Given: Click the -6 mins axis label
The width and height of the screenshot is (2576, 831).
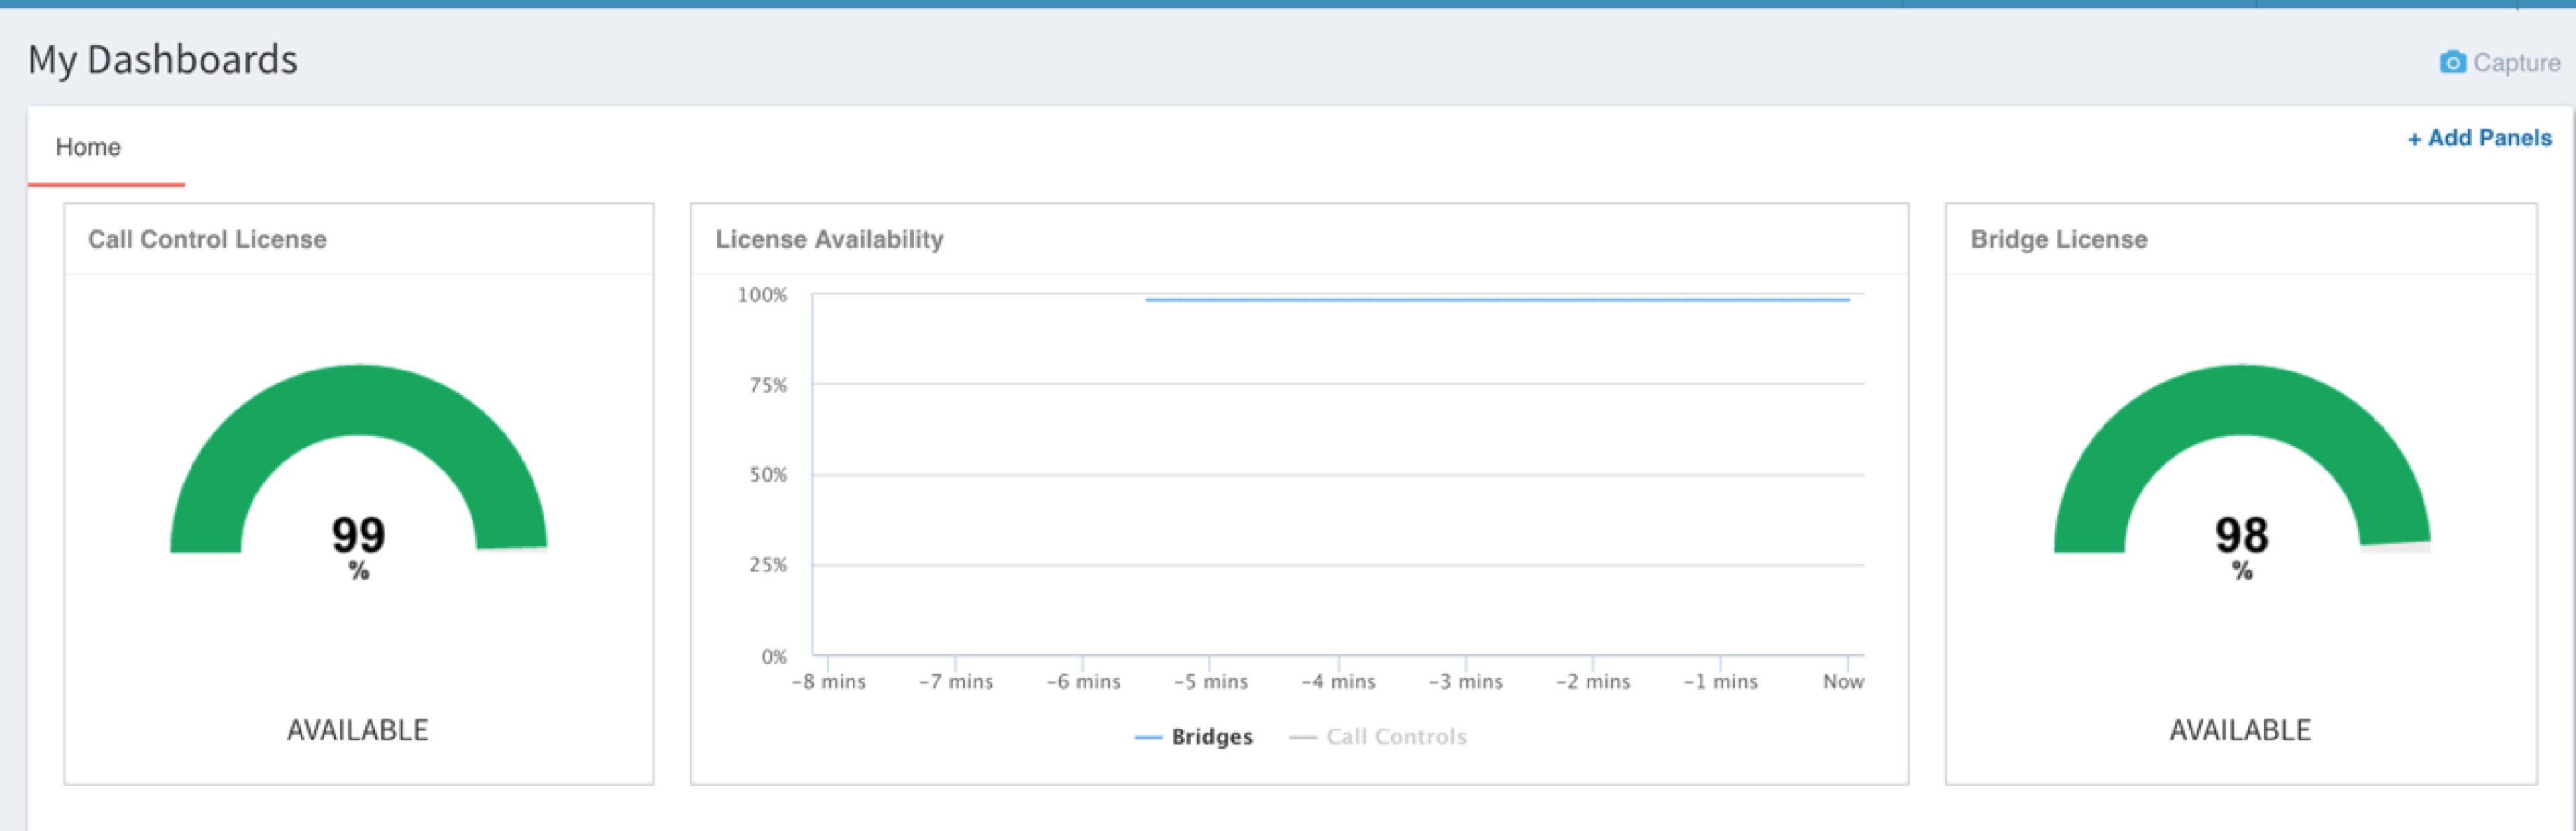Looking at the screenshot, I should point(1083,681).
